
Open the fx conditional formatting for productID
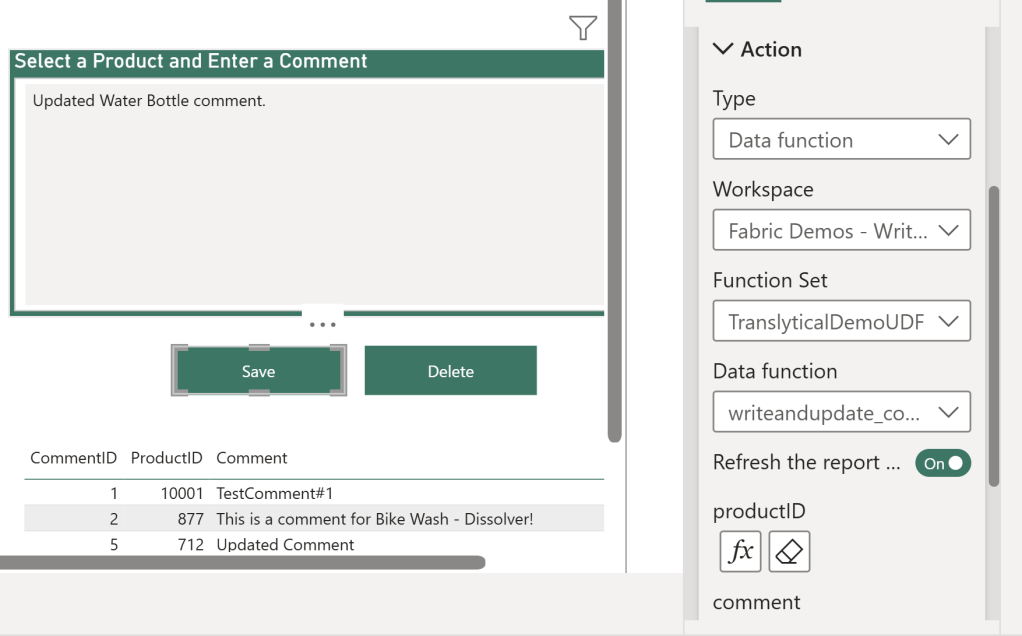tap(740, 552)
